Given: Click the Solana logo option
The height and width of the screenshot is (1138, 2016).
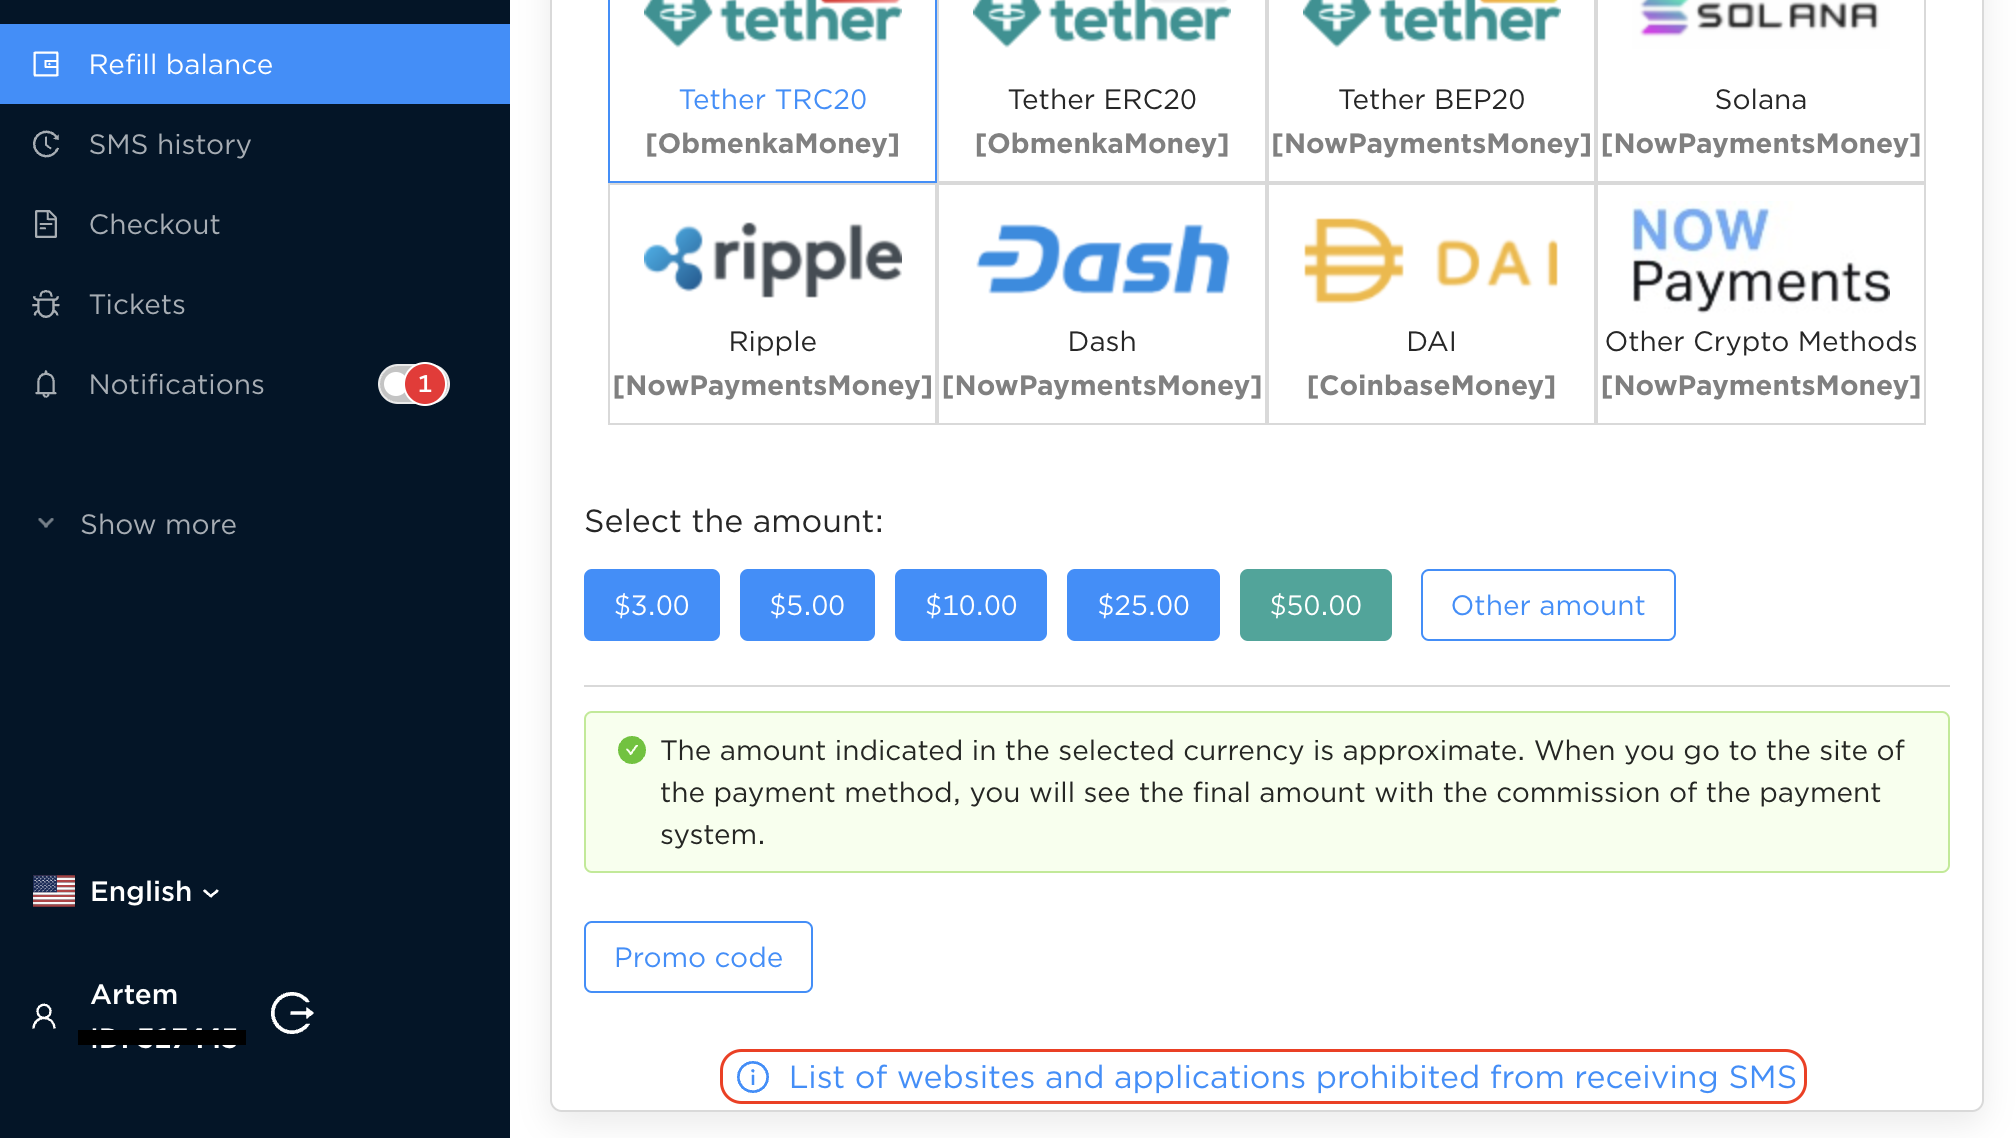Looking at the screenshot, I should (1760, 18).
